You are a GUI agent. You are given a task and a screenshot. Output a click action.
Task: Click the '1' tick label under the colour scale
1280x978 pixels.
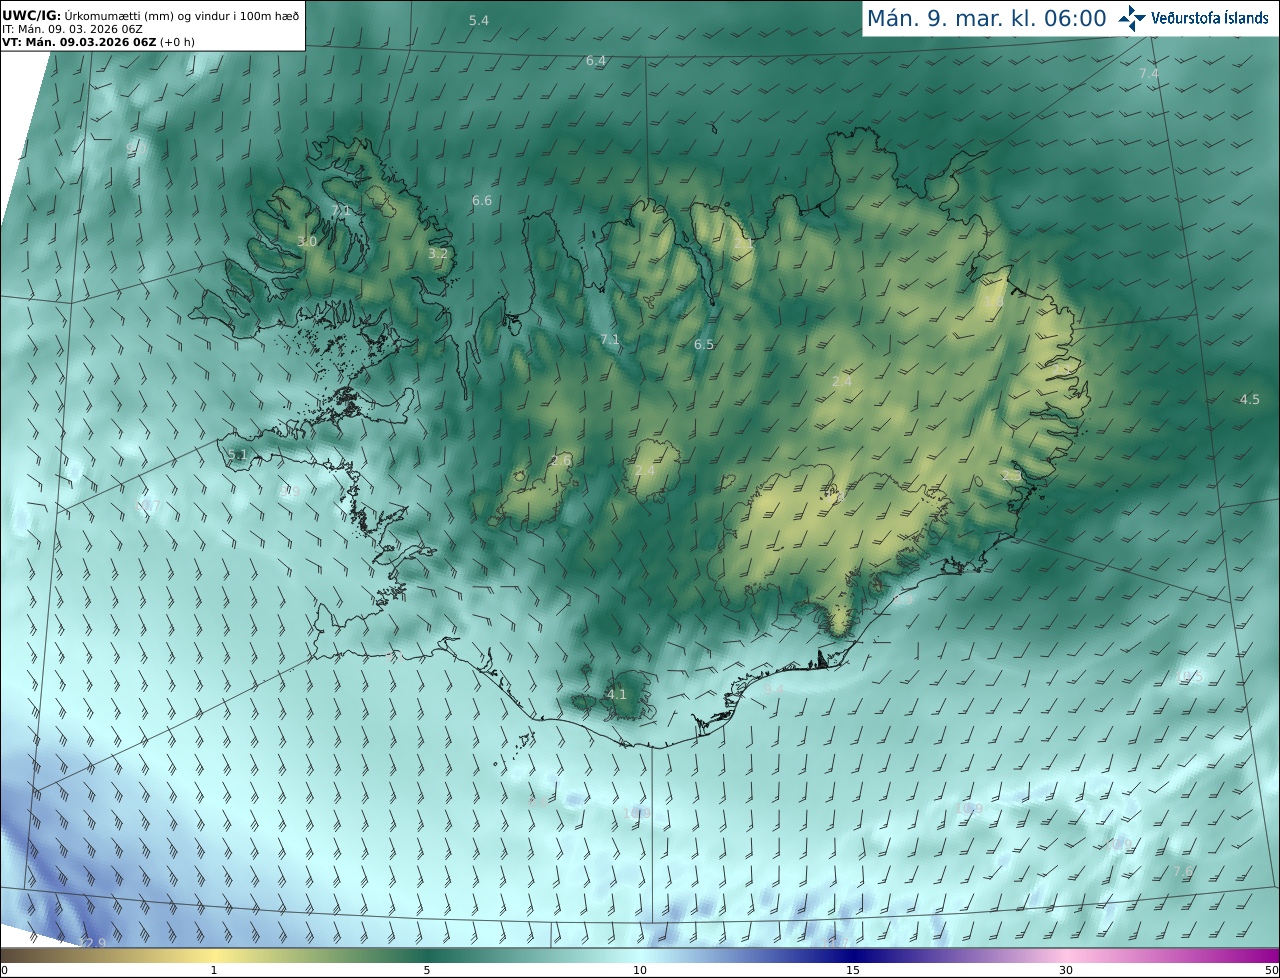tap(214, 971)
